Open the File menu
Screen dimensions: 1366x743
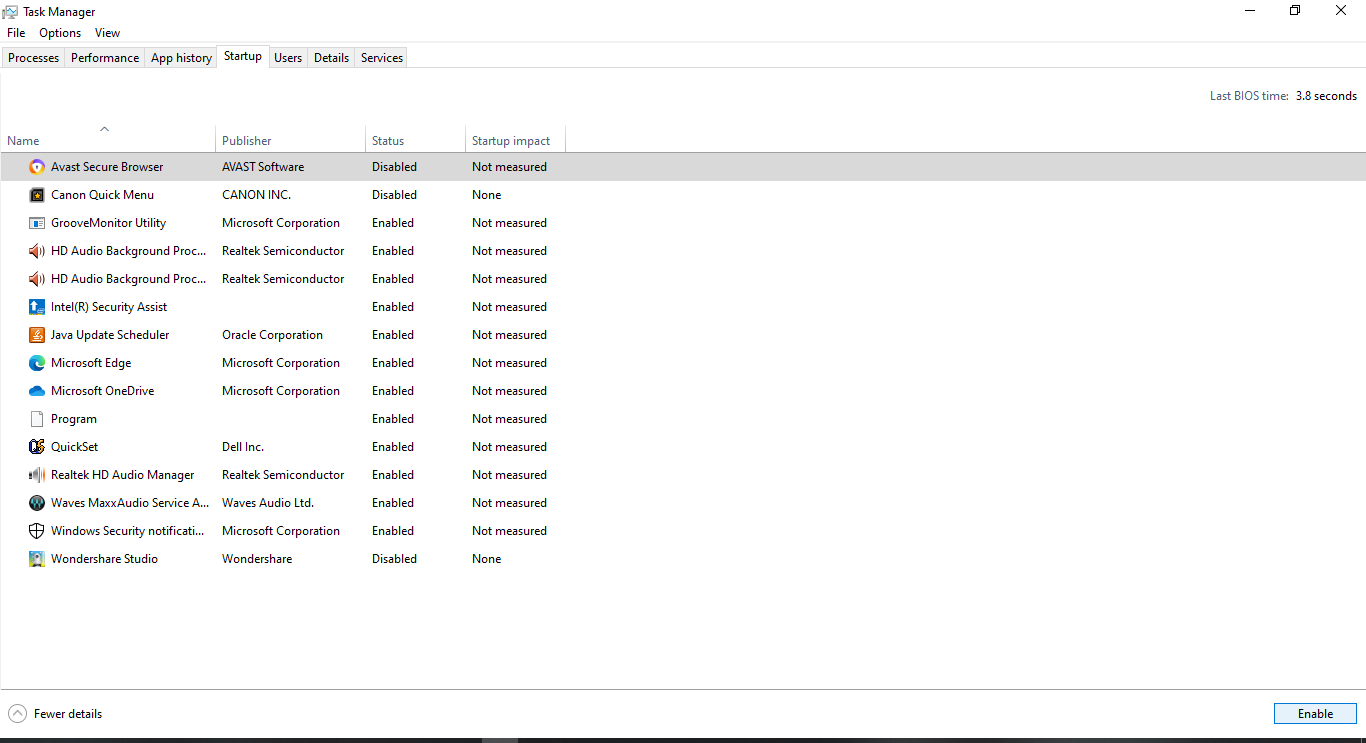coord(16,33)
